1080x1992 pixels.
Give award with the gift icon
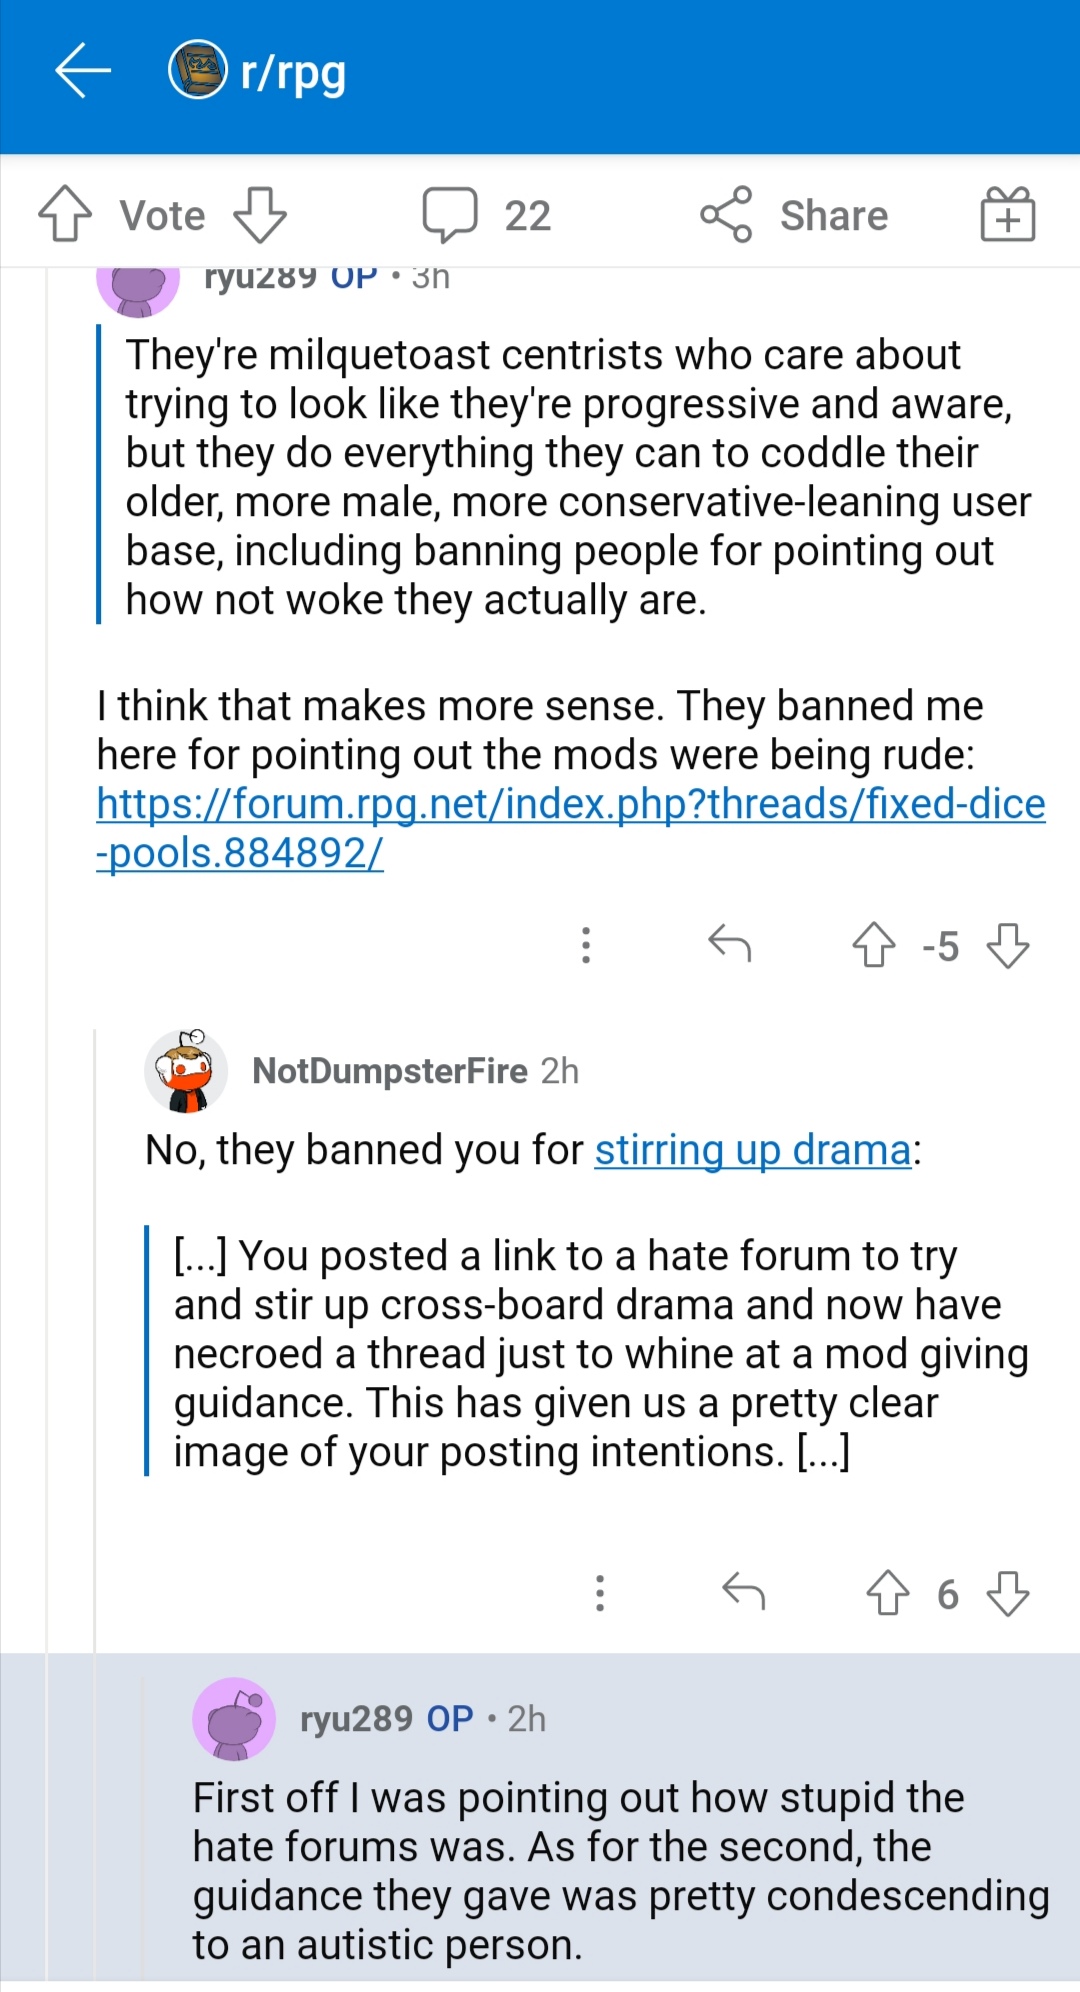point(1008,214)
